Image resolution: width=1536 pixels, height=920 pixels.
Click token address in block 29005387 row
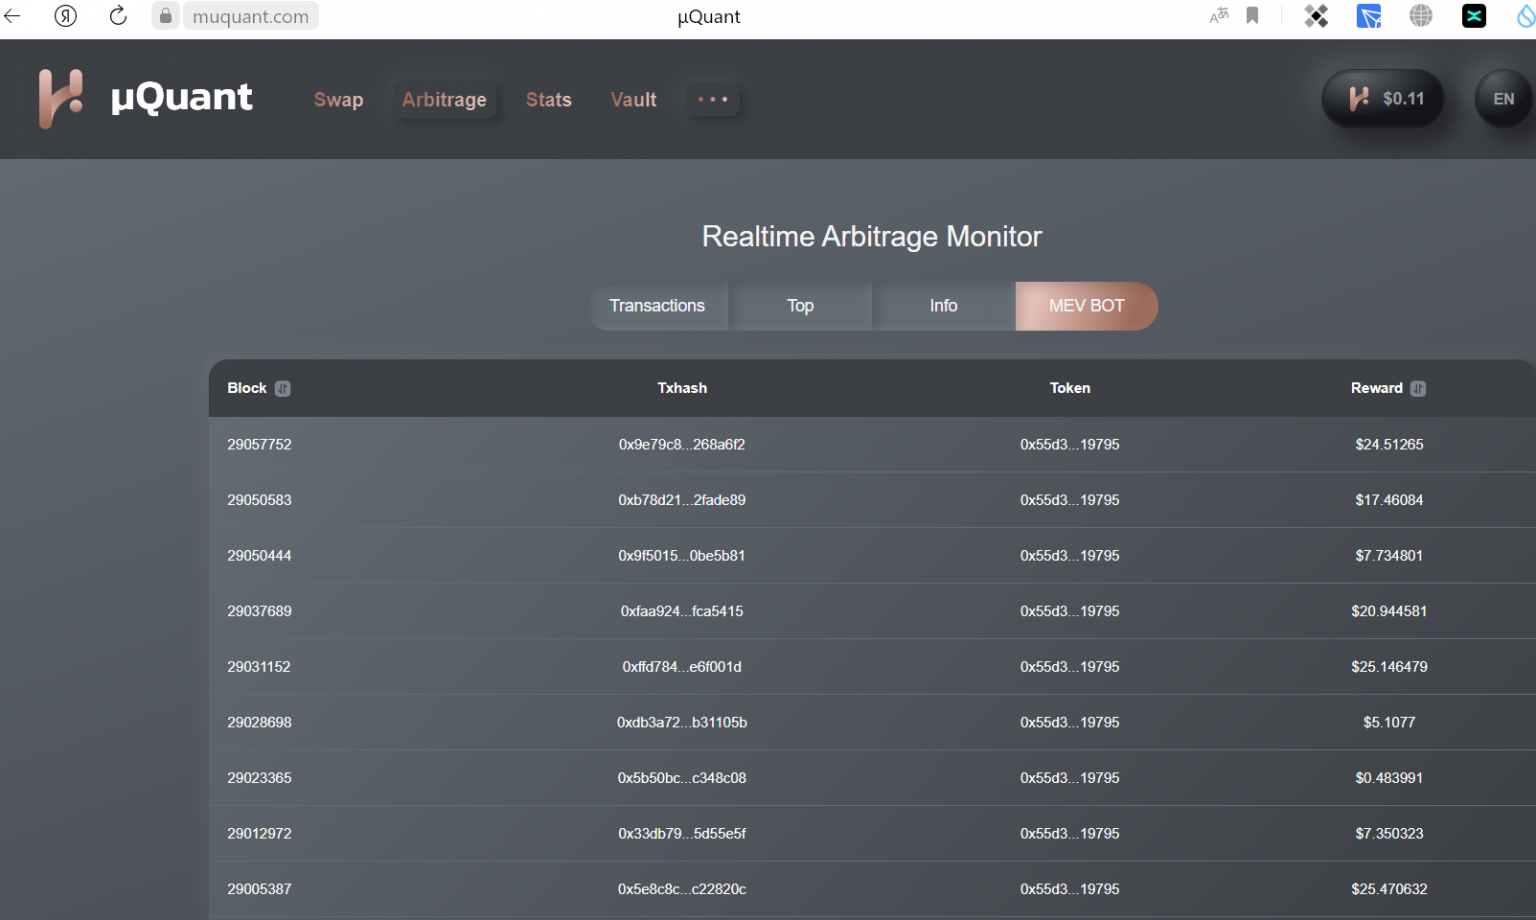click(1070, 889)
